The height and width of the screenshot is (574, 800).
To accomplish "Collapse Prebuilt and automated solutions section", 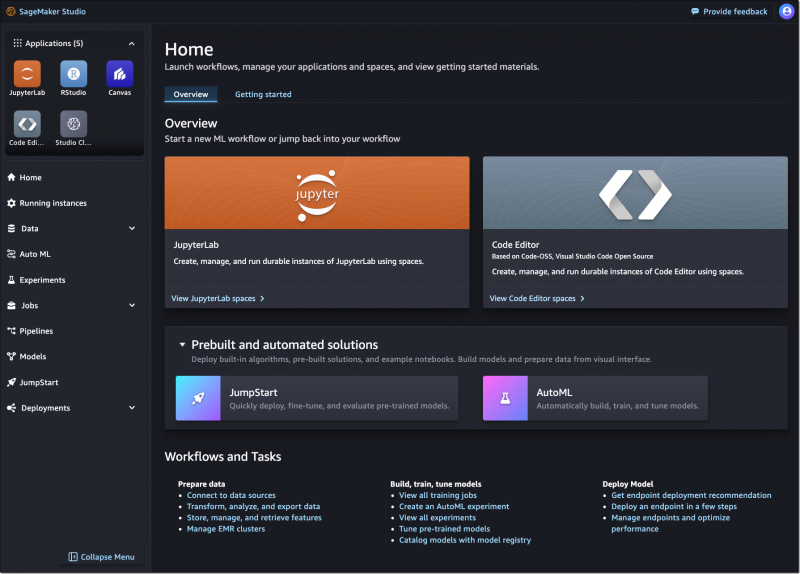I will (x=182, y=345).
